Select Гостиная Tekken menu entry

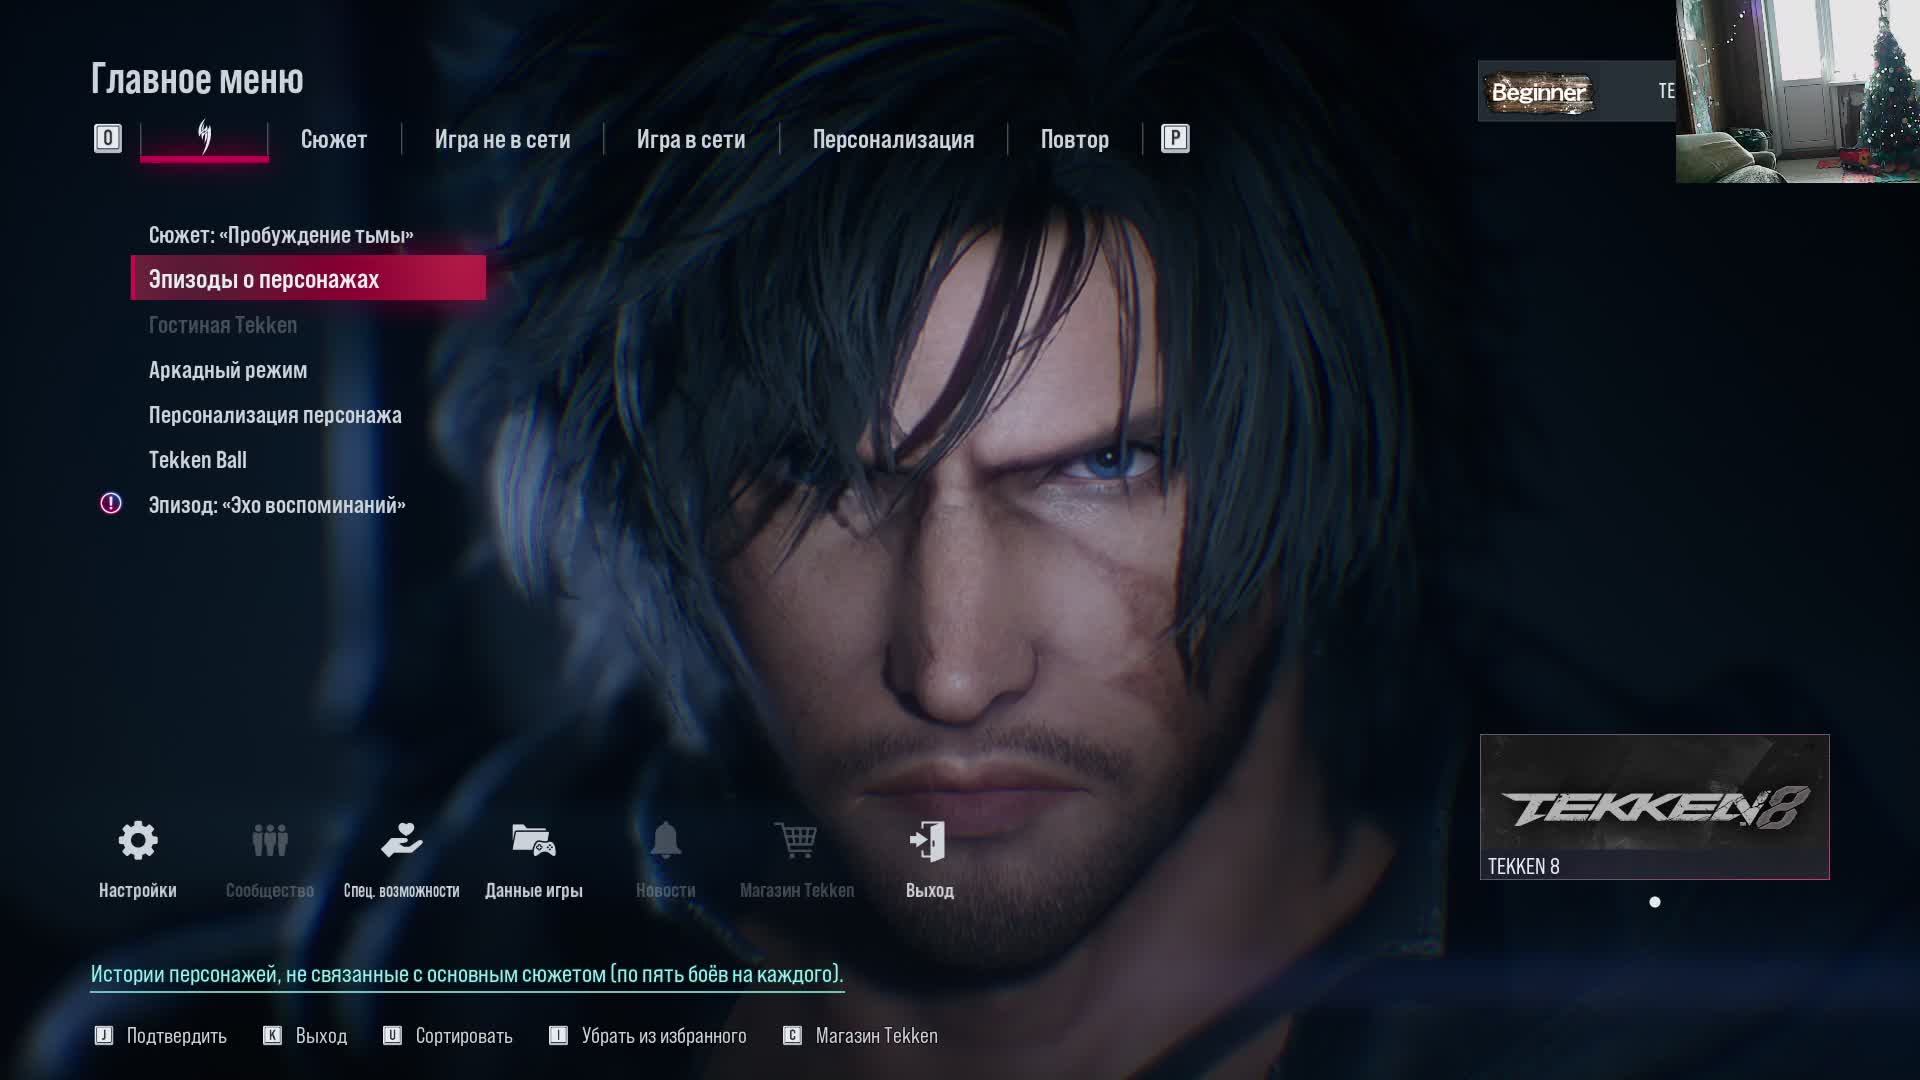click(223, 325)
